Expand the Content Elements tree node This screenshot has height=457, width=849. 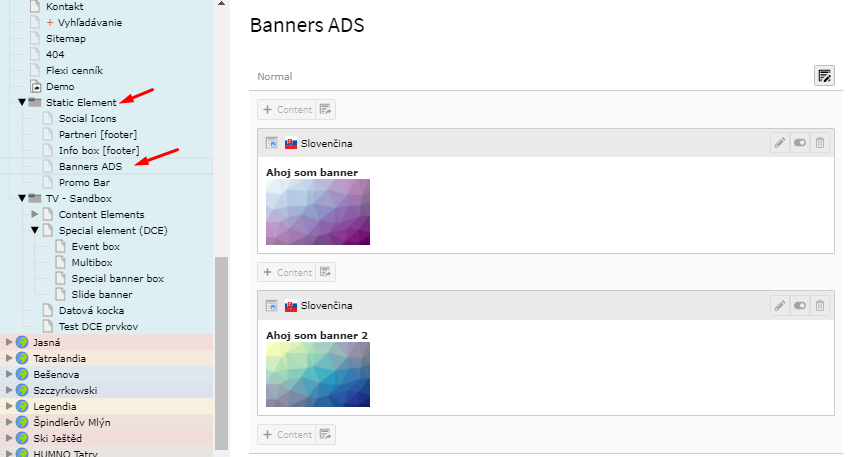click(35, 214)
